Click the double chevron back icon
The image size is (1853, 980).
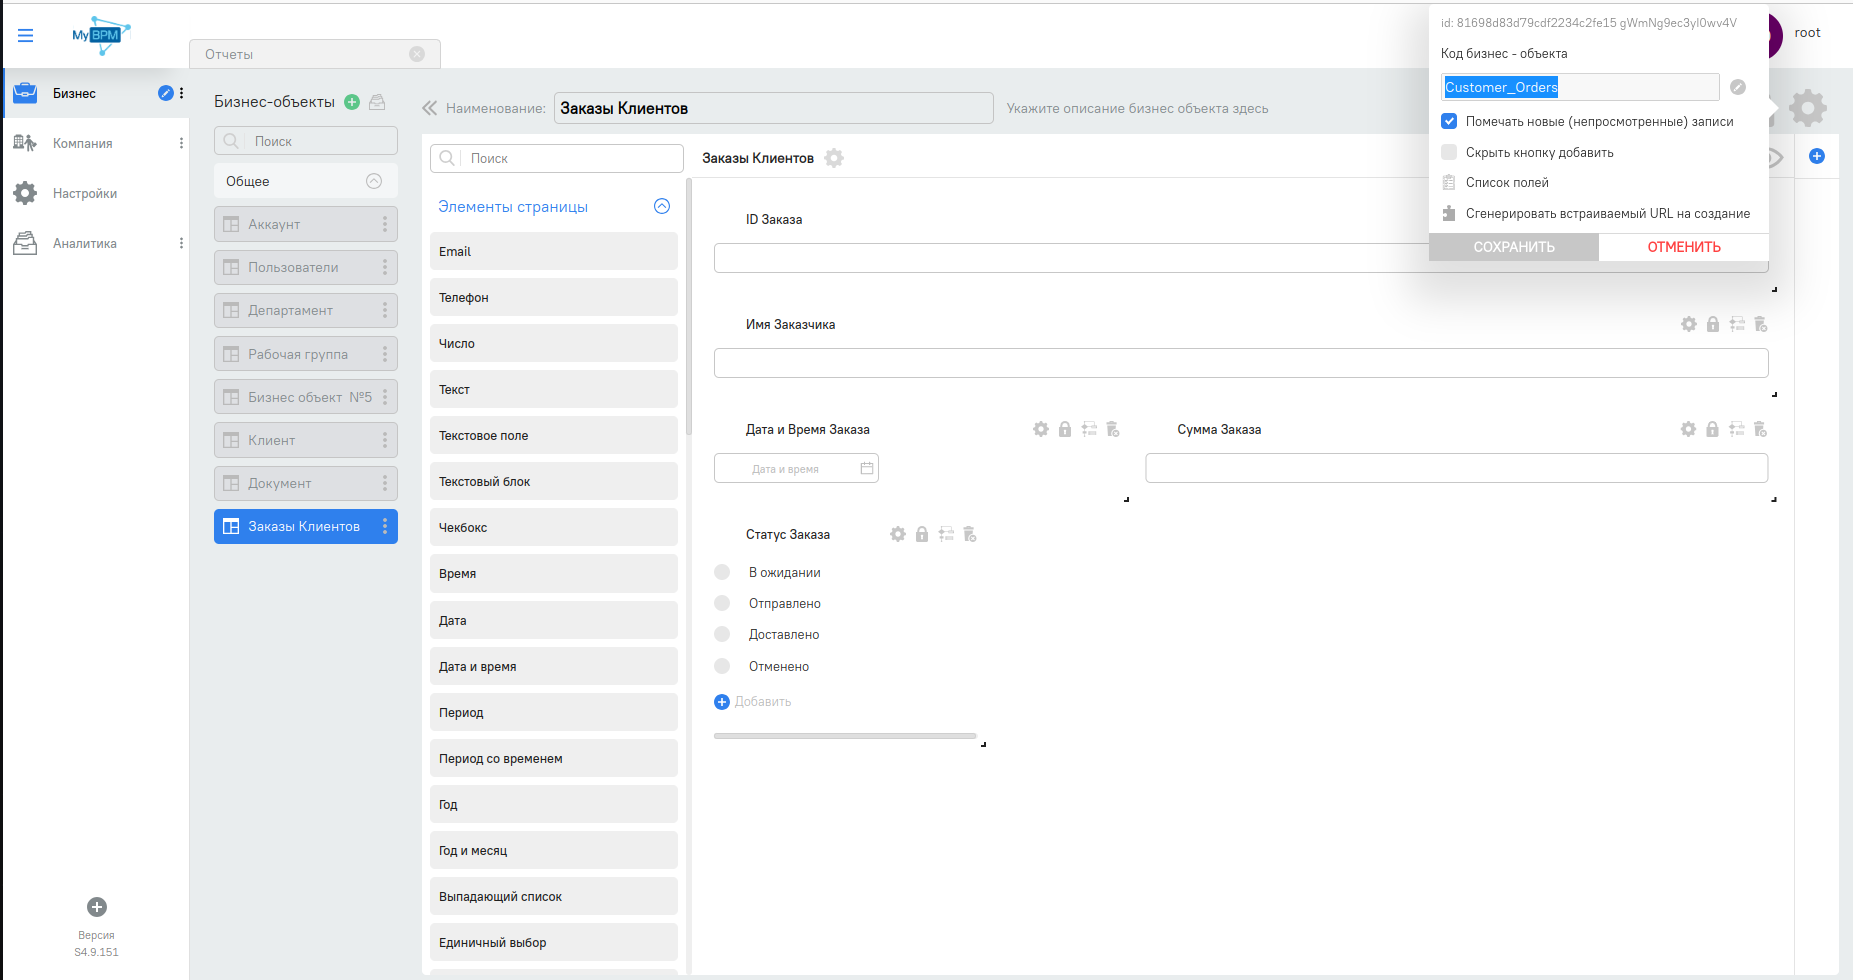[430, 108]
